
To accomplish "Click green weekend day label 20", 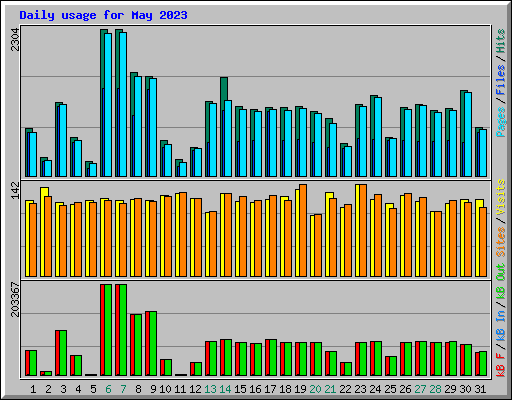I will pyautogui.click(x=315, y=389).
